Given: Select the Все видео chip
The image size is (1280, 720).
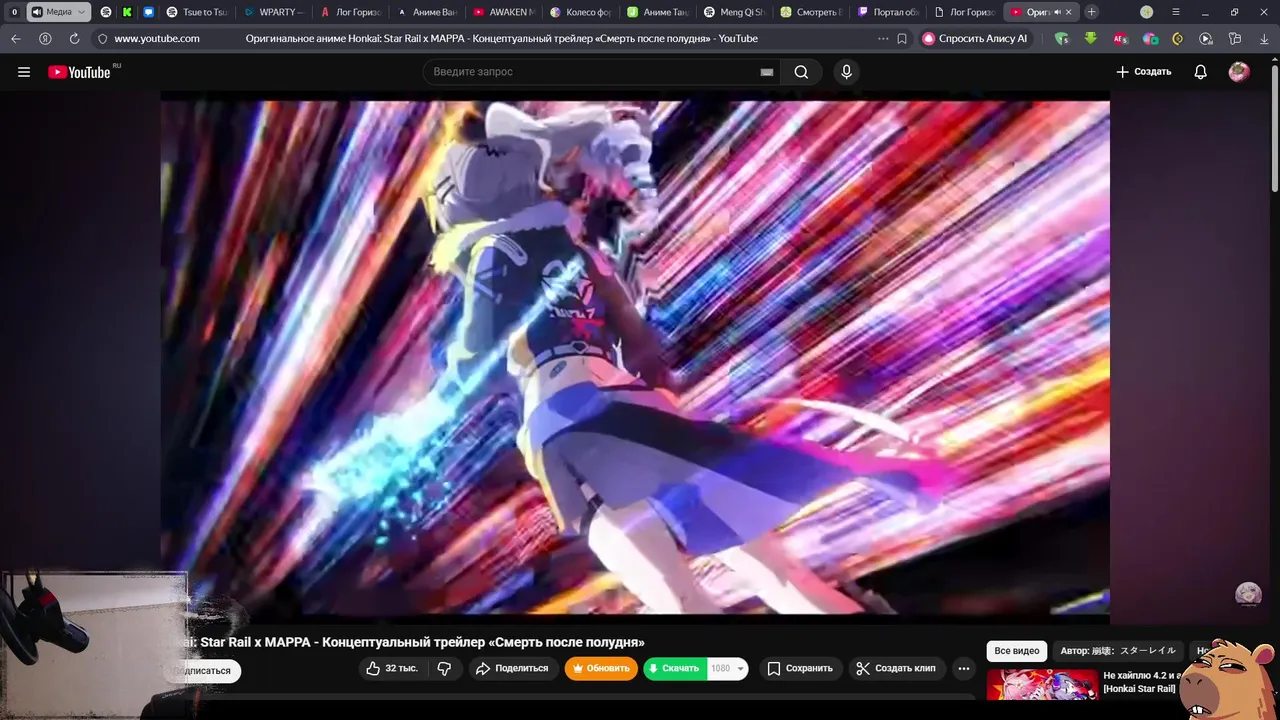Looking at the screenshot, I should pos(1017,651).
